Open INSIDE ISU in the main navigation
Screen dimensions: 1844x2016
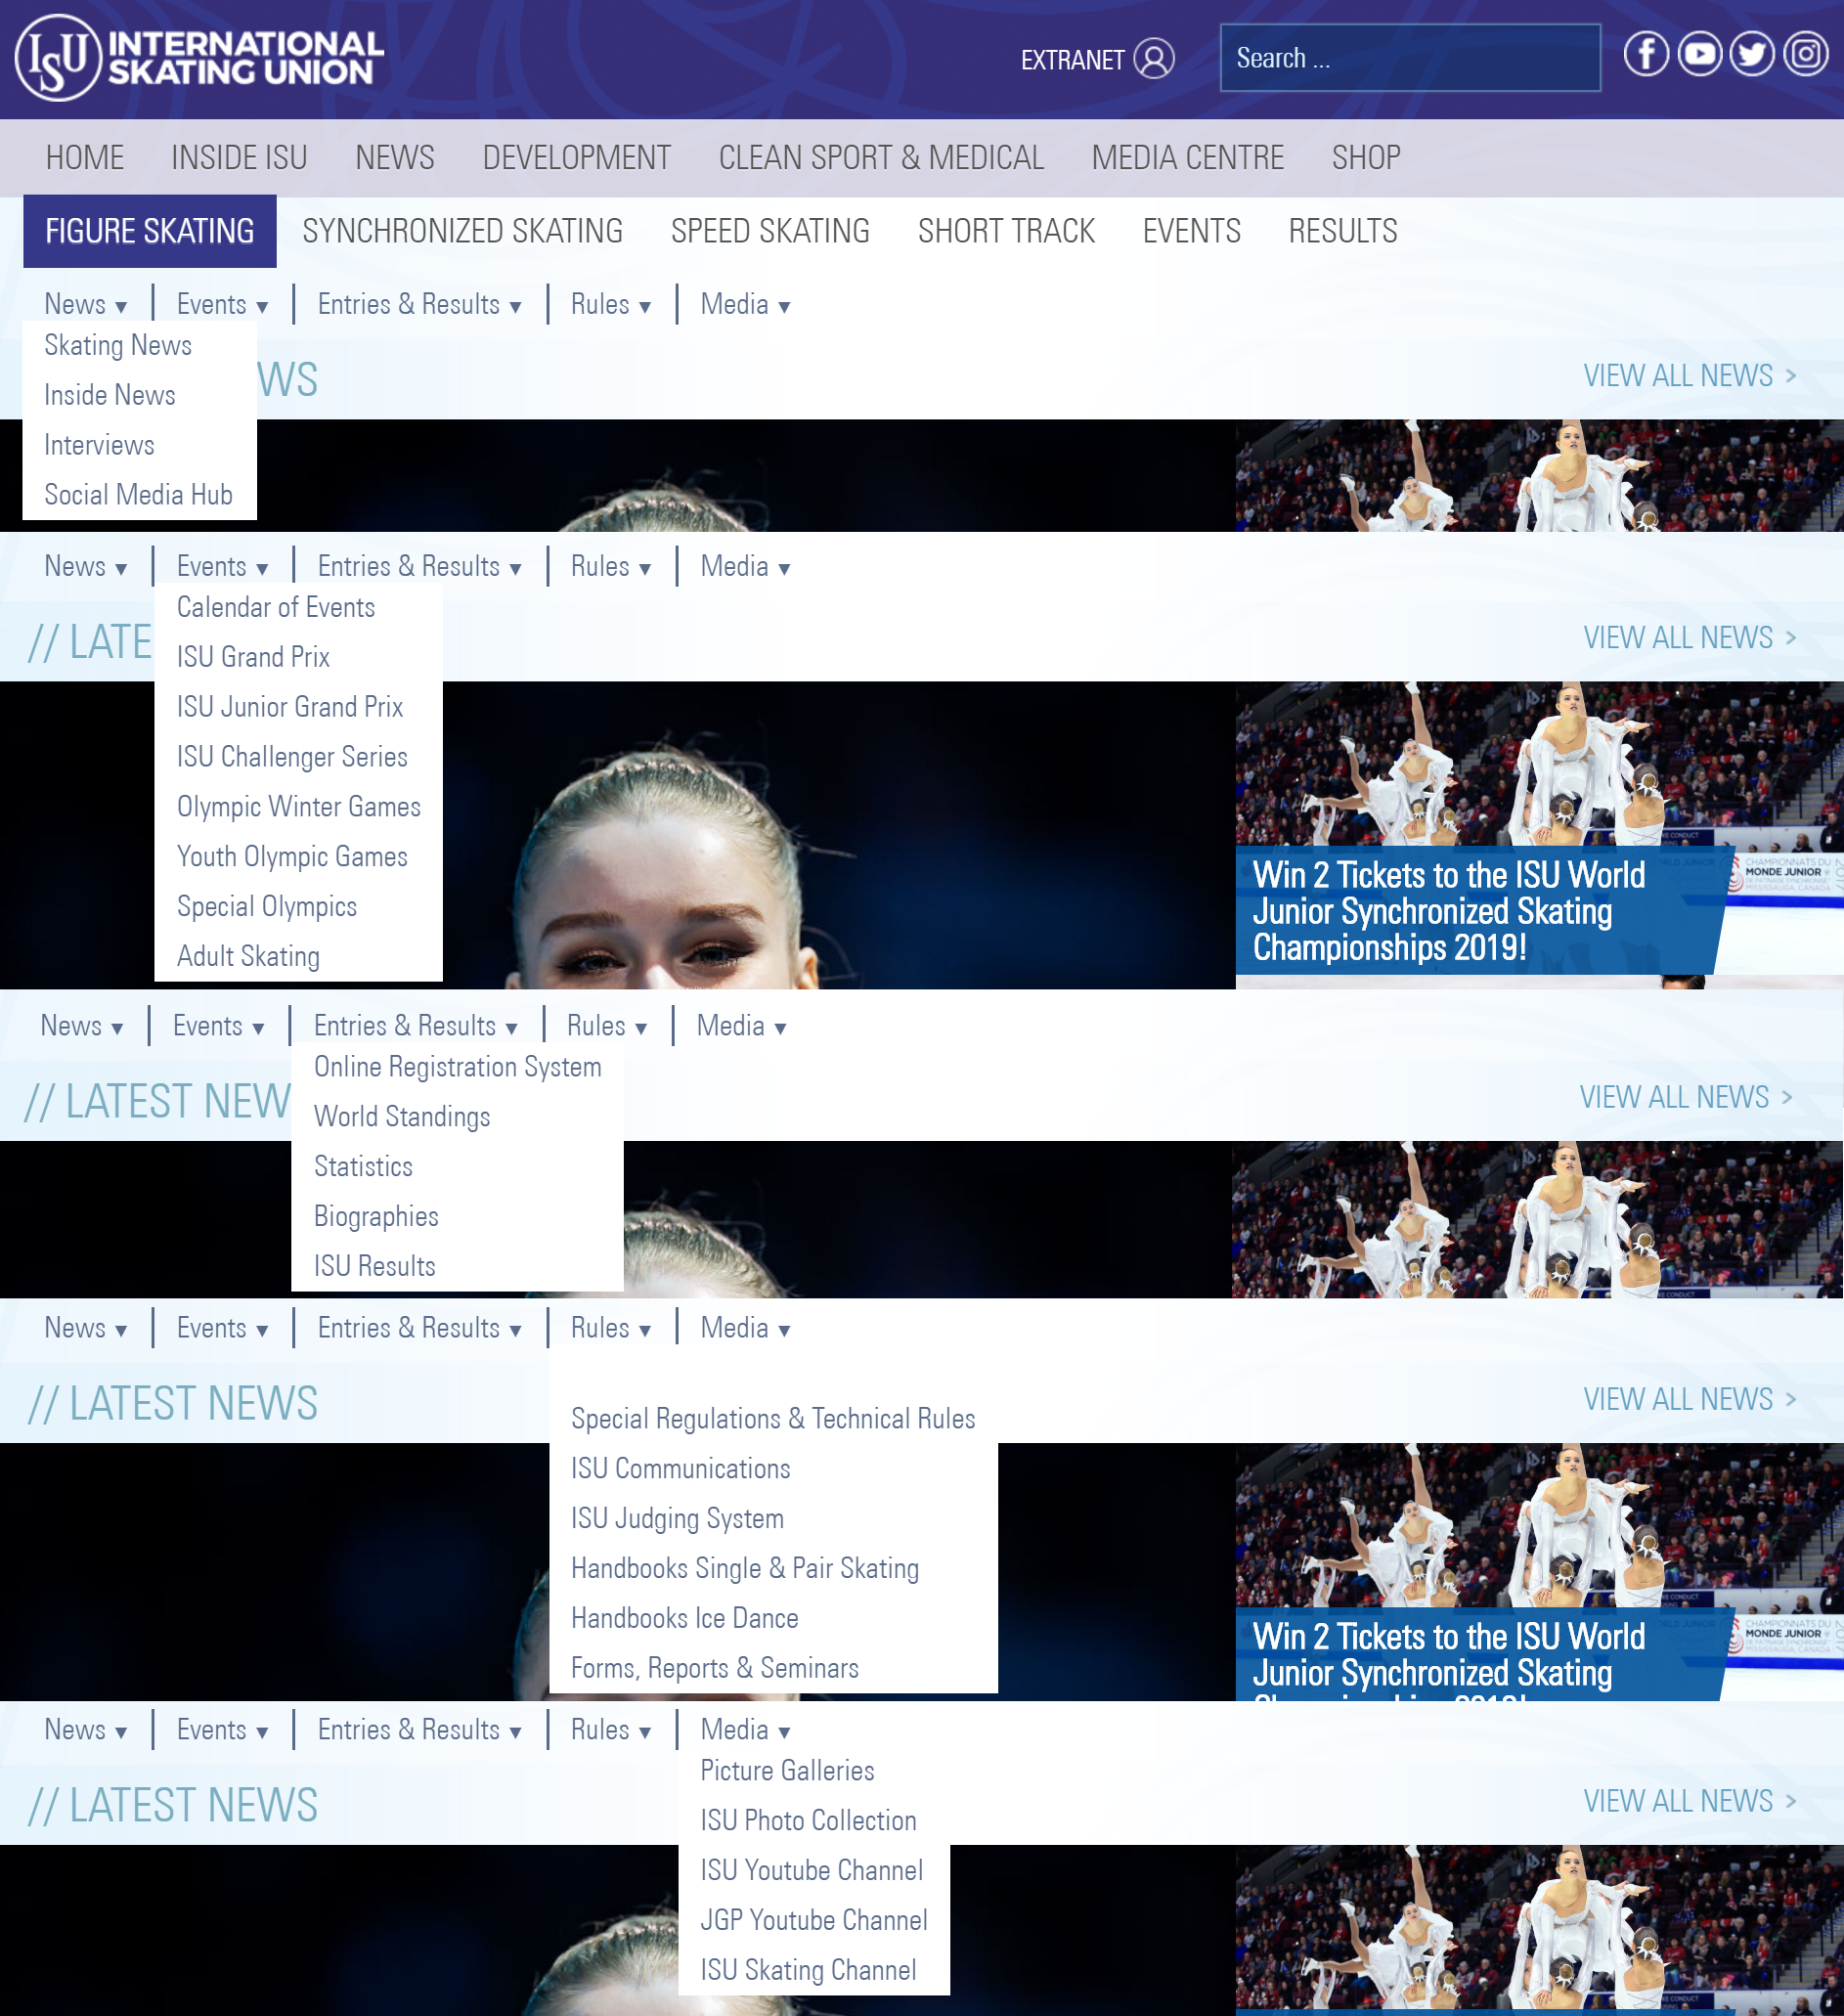pyautogui.click(x=239, y=158)
